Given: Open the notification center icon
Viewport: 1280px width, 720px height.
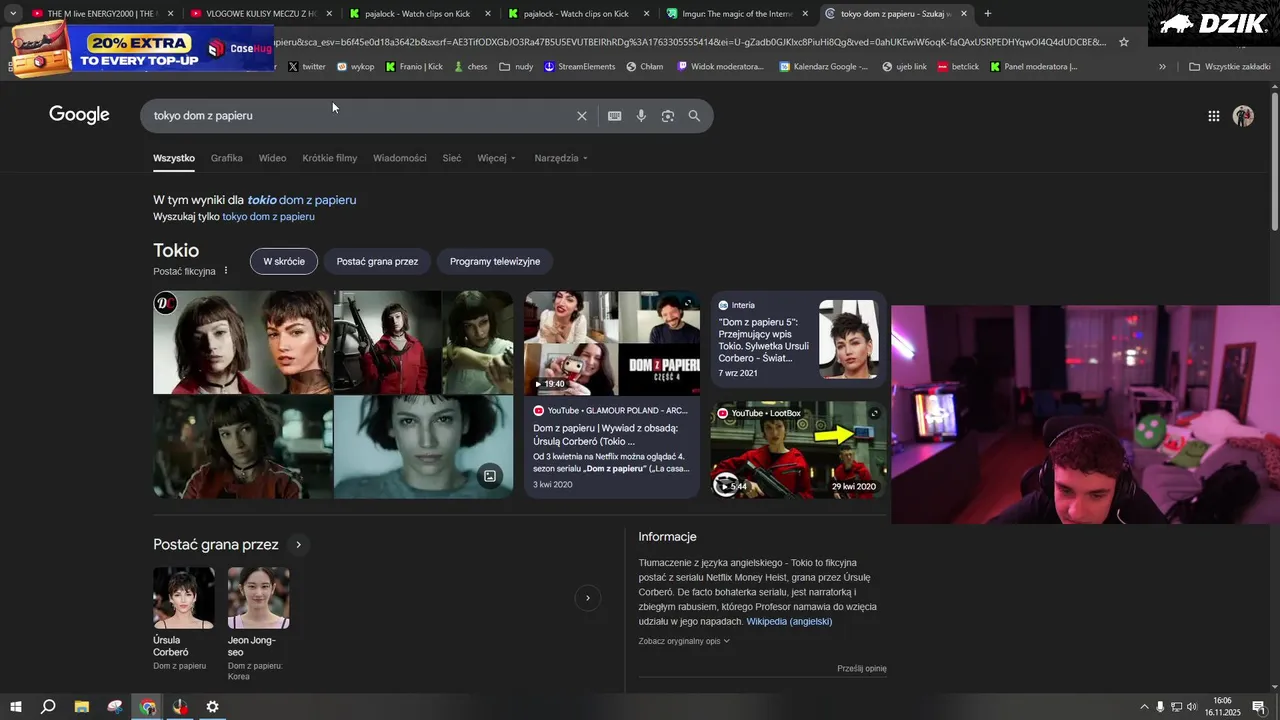Looking at the screenshot, I should point(1258,707).
